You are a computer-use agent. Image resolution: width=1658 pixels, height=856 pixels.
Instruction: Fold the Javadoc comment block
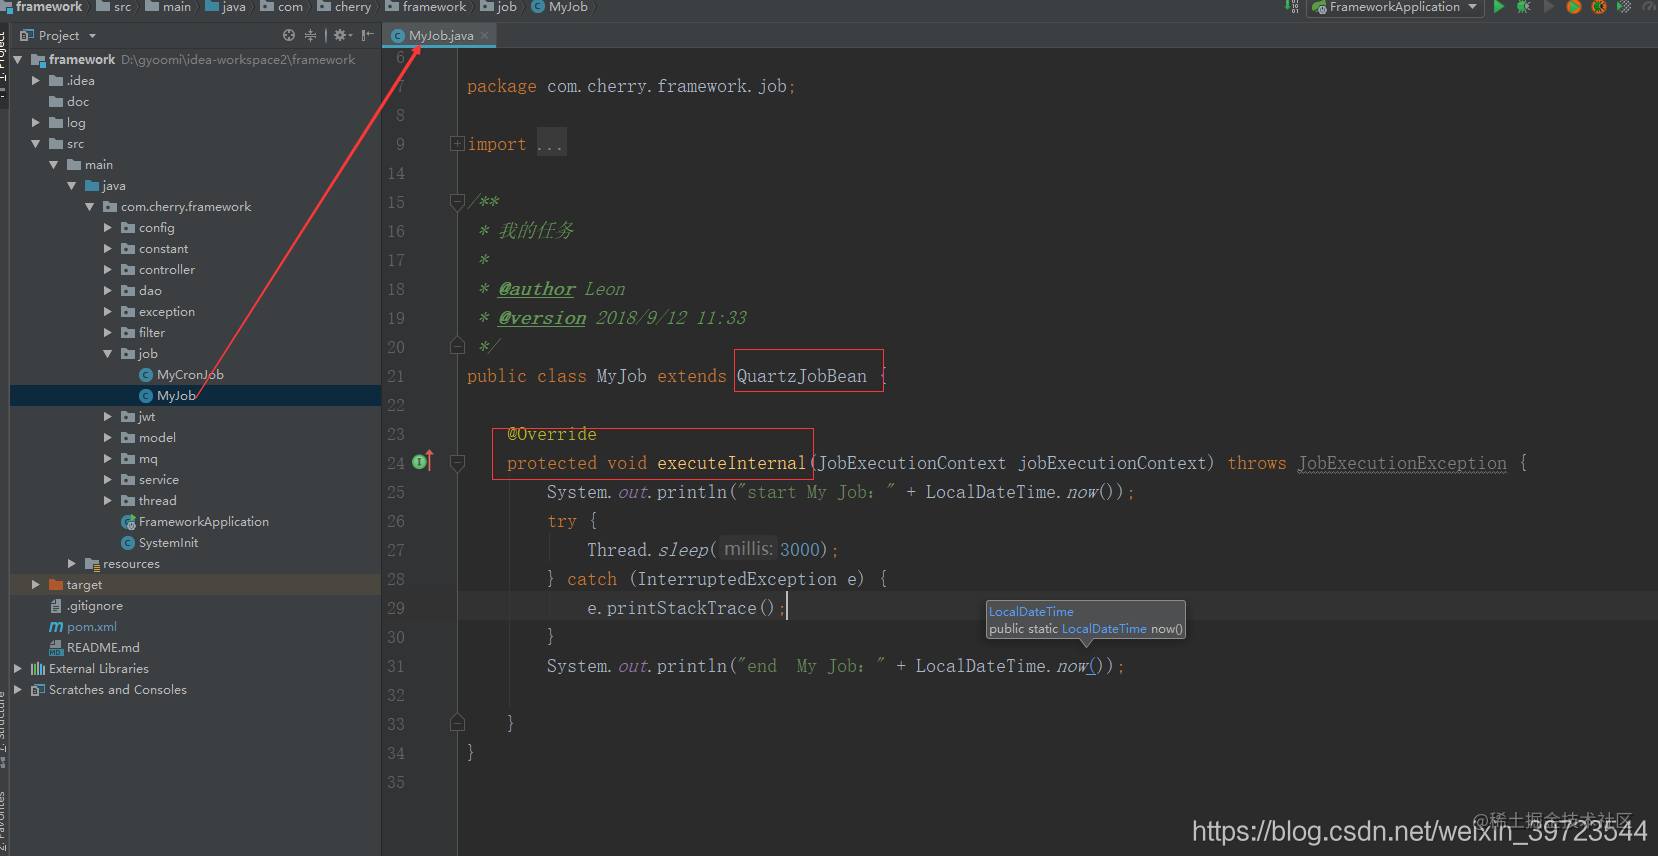(457, 202)
